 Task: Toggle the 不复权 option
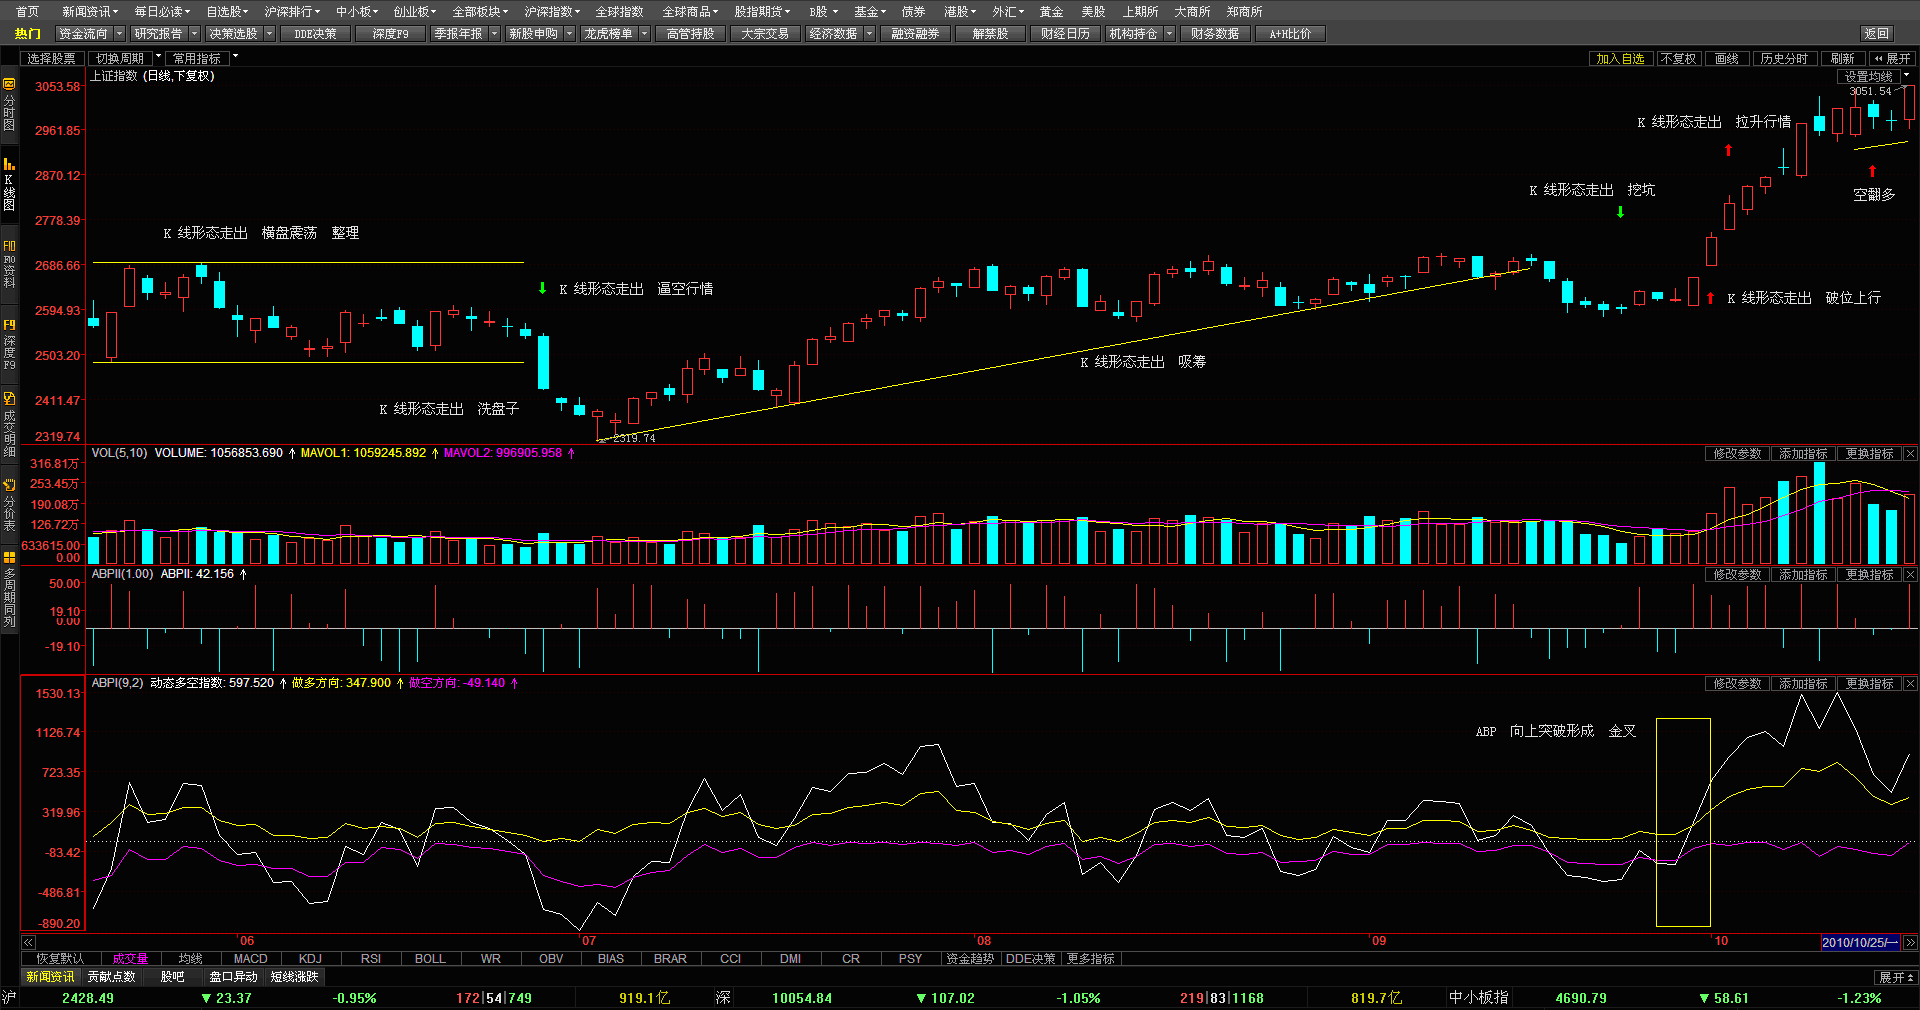point(1678,59)
